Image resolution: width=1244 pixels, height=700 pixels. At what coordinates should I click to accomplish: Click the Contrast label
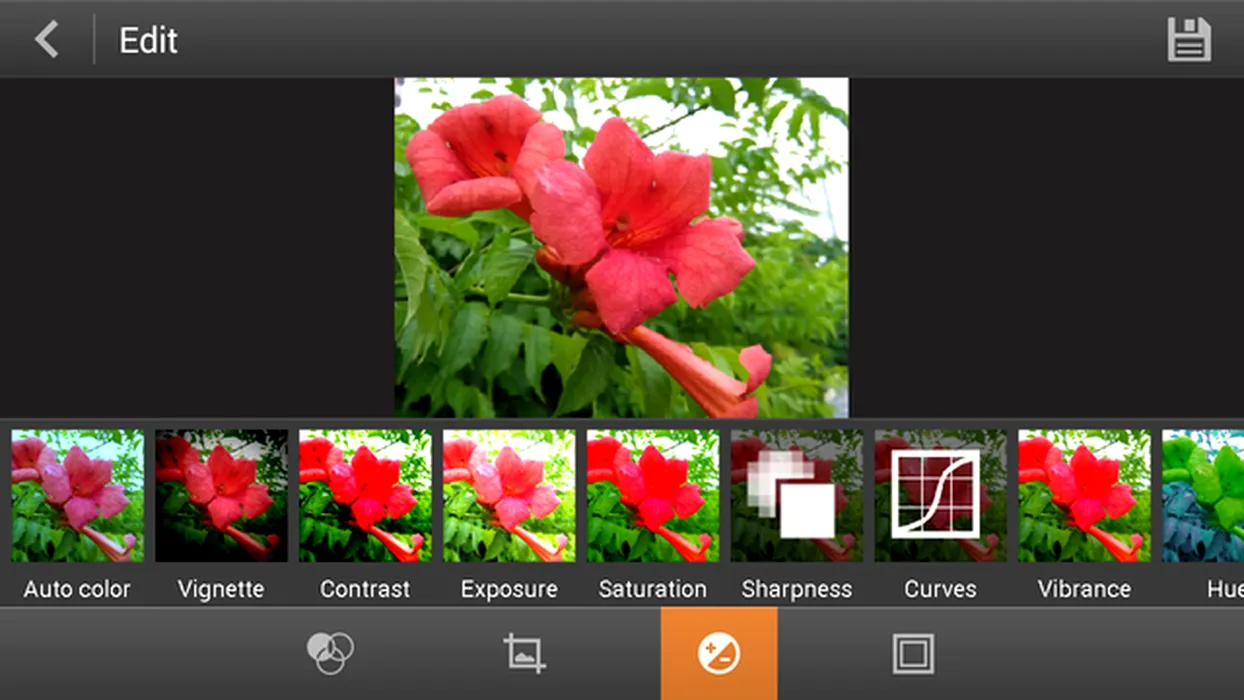(365, 589)
